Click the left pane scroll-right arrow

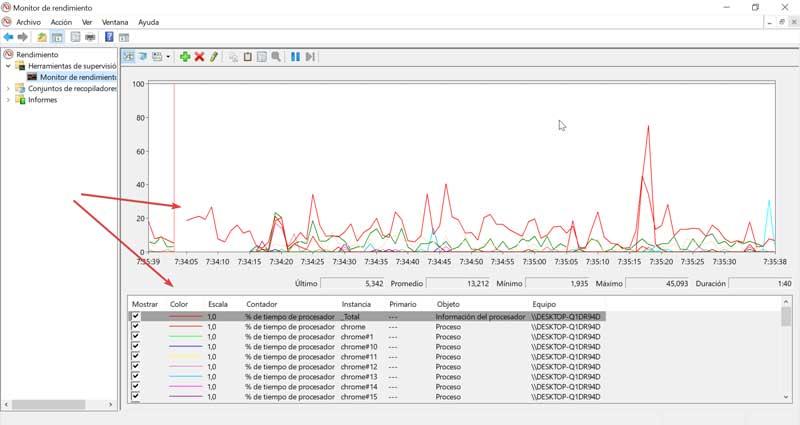point(111,405)
